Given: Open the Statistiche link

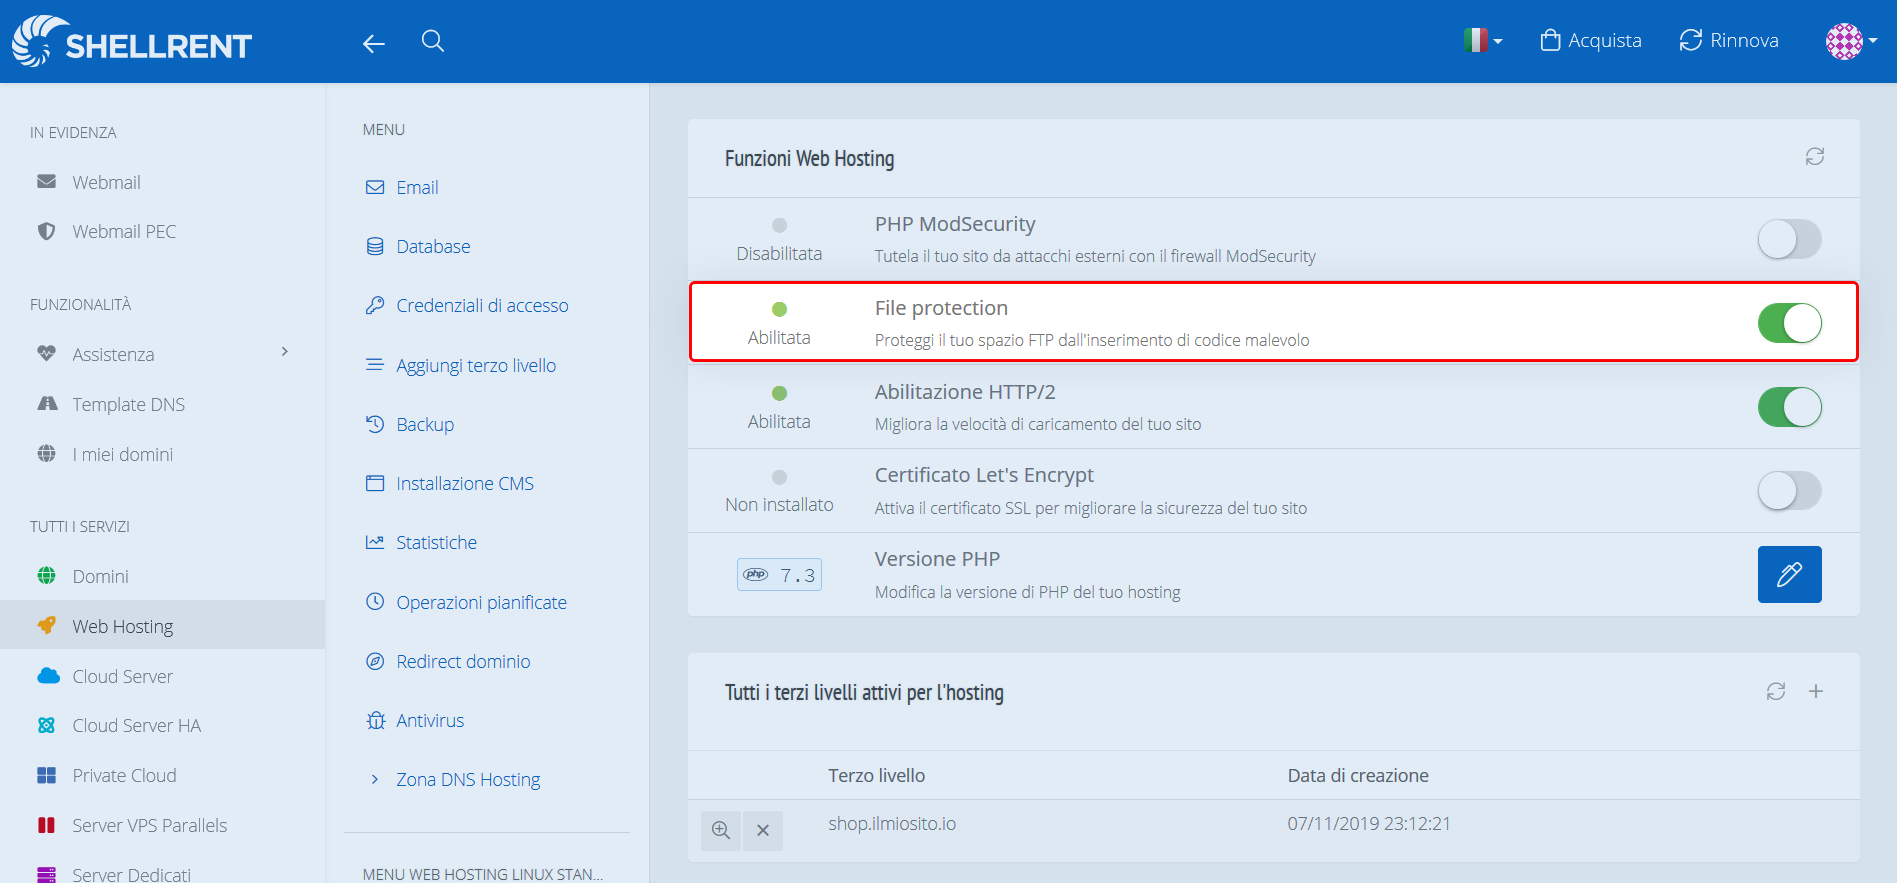Looking at the screenshot, I should 436,542.
